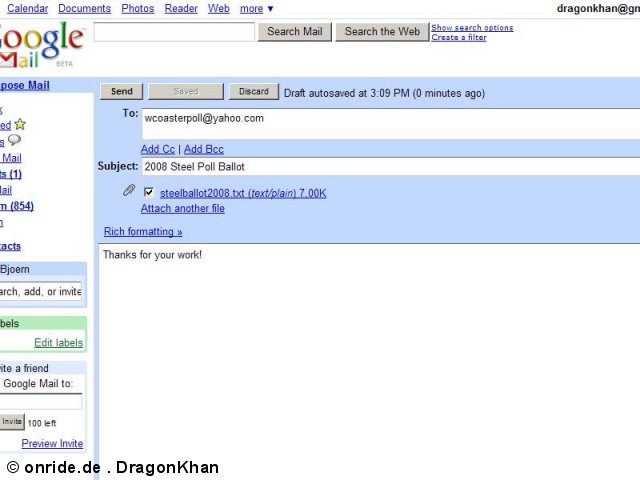Click Attach another file
This screenshot has height=480, width=640.
[182, 209]
